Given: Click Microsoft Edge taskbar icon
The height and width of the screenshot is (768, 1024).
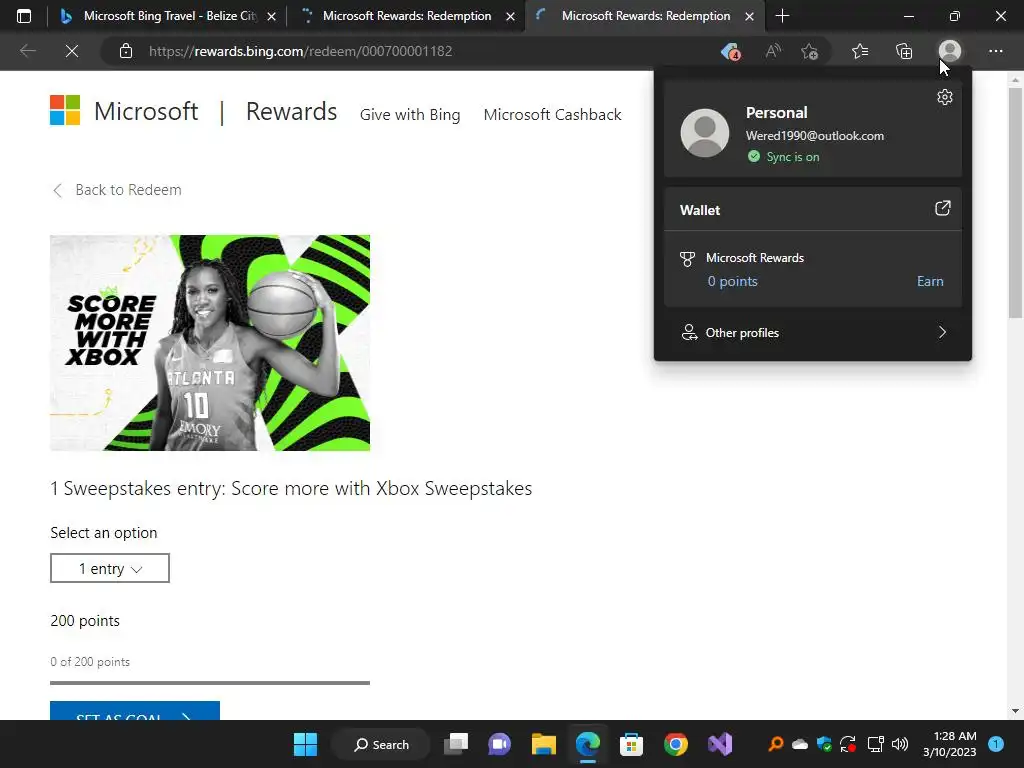Looking at the screenshot, I should [x=588, y=744].
